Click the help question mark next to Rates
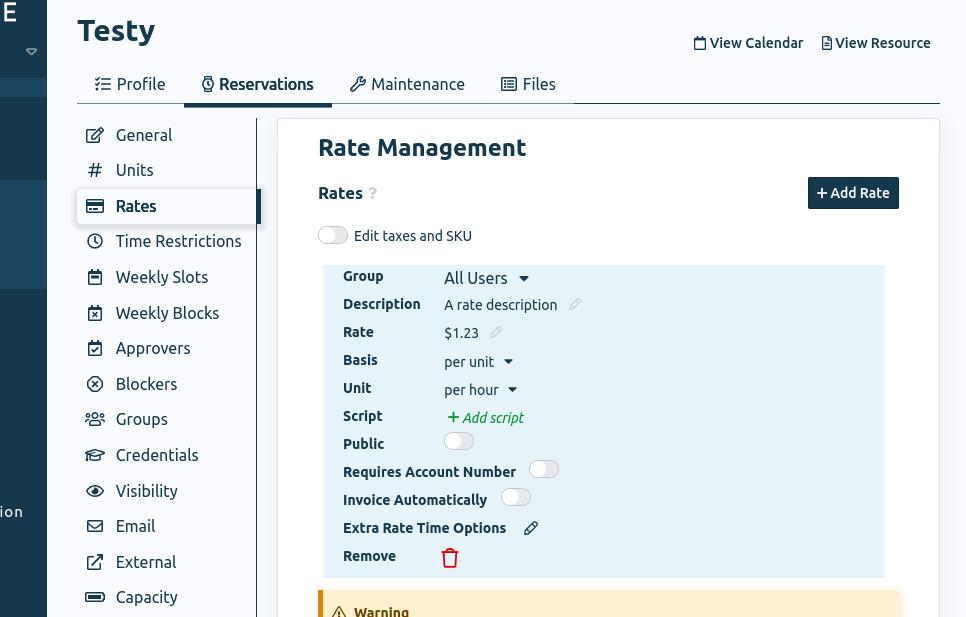Image resolution: width=966 pixels, height=617 pixels. [373, 194]
